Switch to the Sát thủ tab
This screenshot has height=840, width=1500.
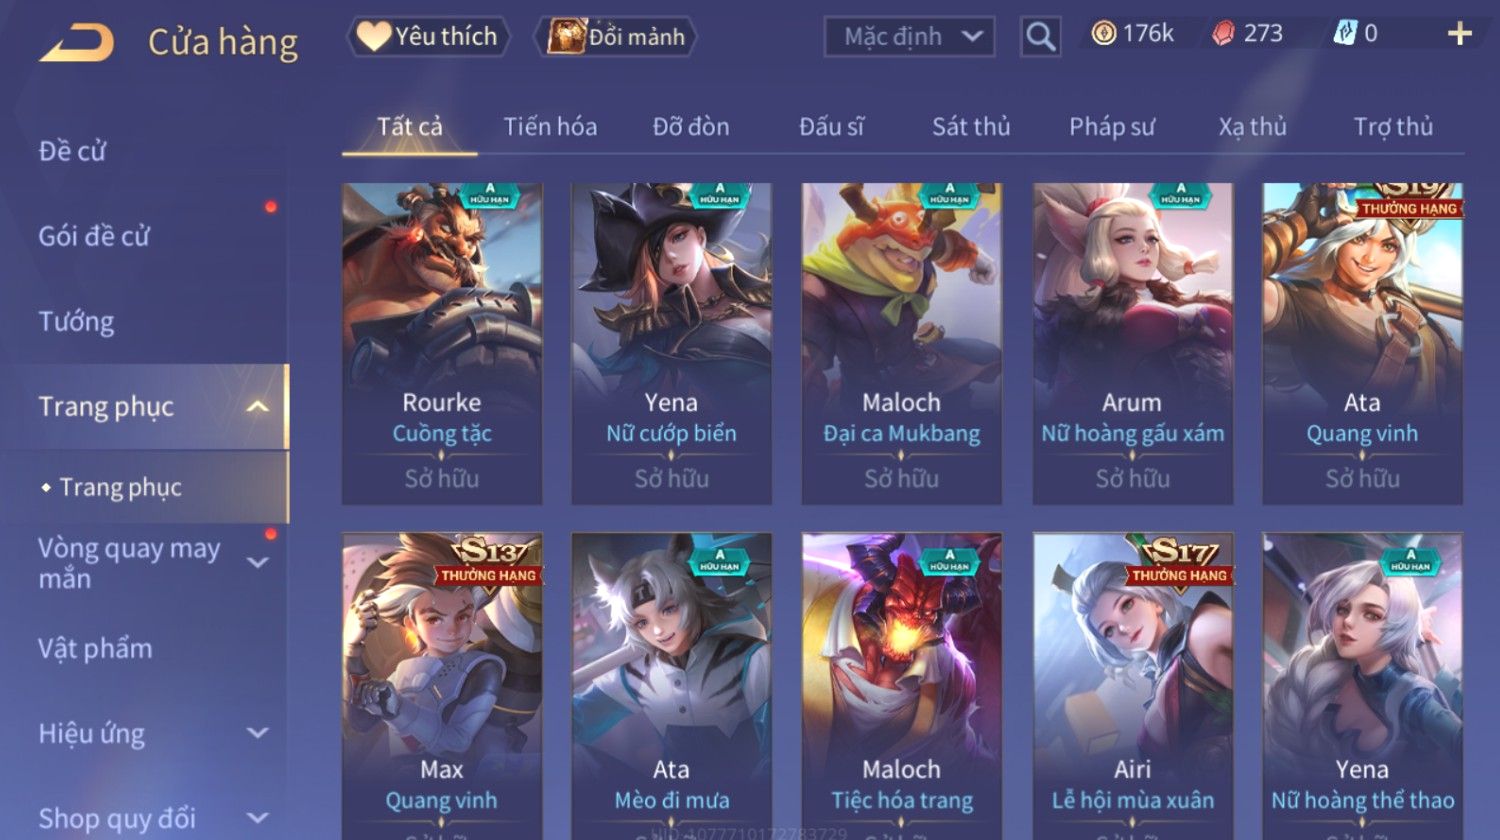[971, 127]
